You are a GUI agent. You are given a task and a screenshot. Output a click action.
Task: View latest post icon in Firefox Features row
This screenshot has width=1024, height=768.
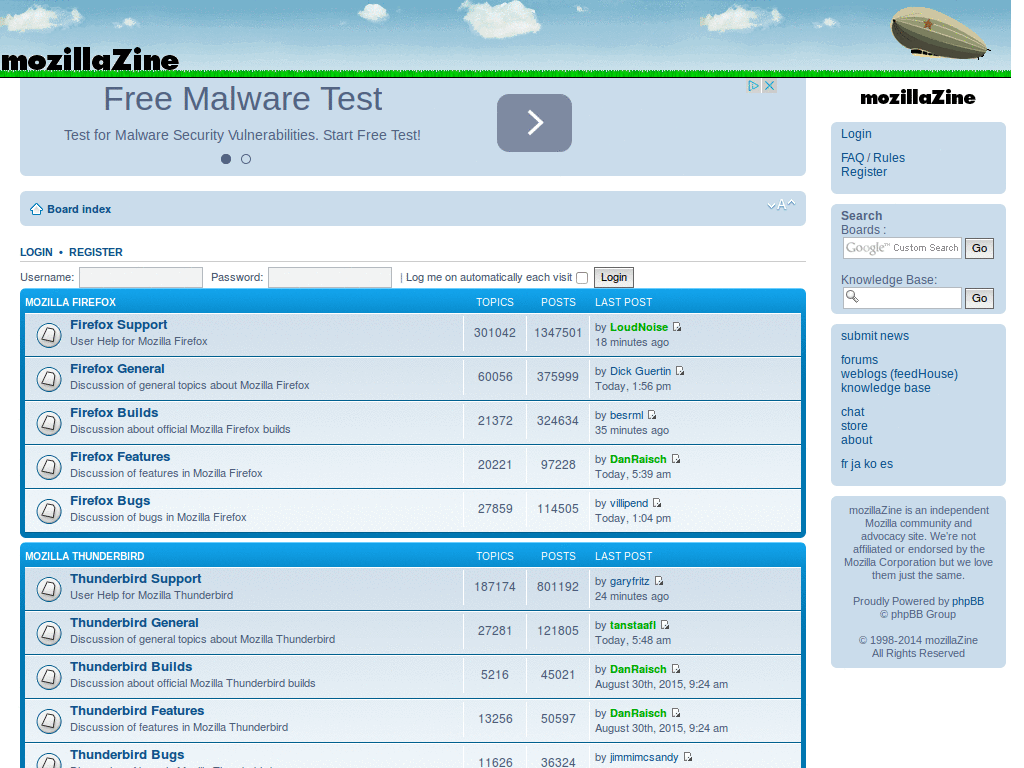click(676, 459)
